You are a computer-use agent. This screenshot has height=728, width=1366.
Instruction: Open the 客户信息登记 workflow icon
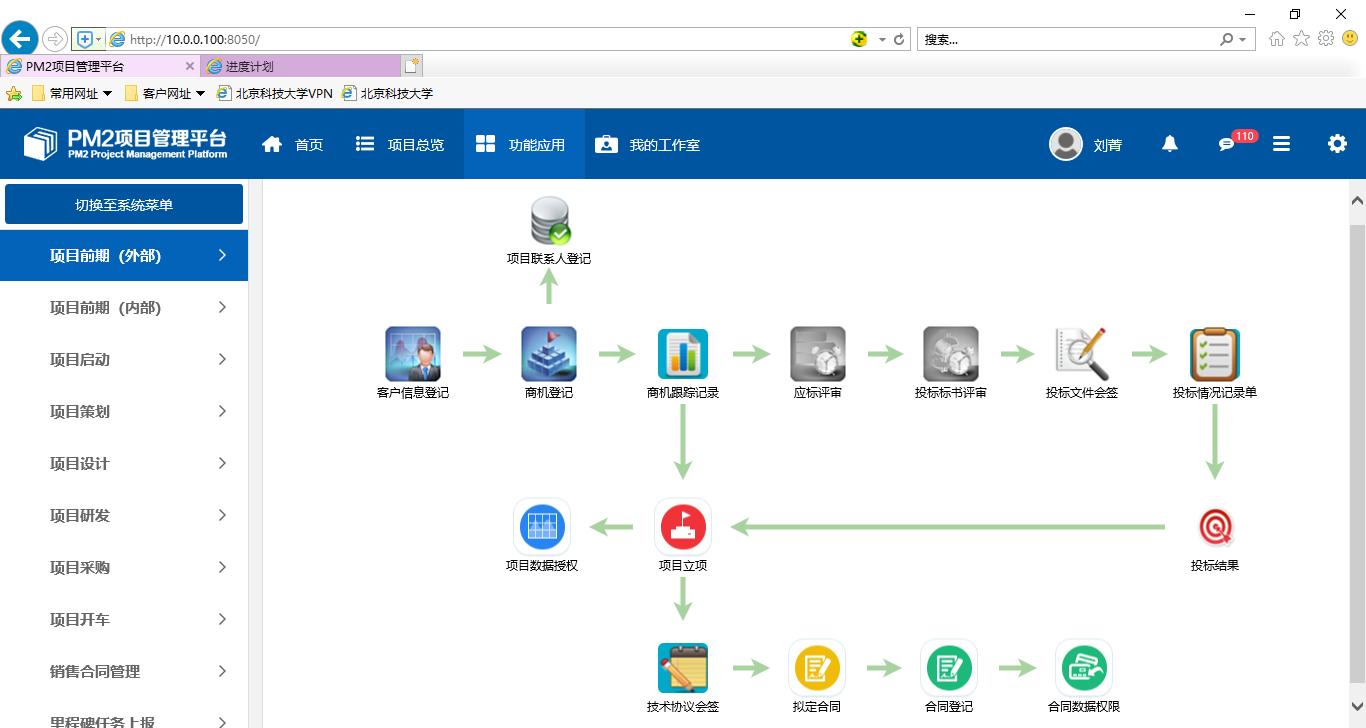click(x=412, y=354)
